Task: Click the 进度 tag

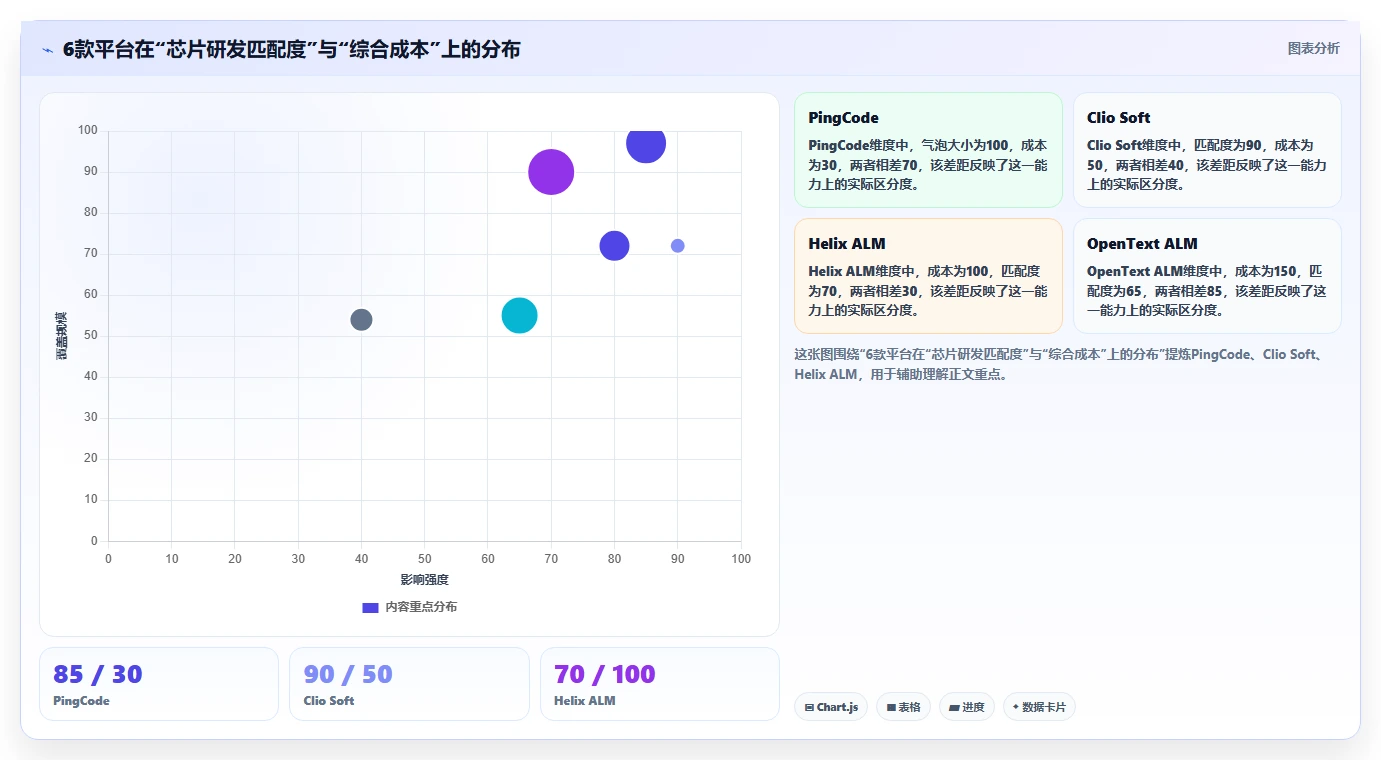Action: (966, 707)
